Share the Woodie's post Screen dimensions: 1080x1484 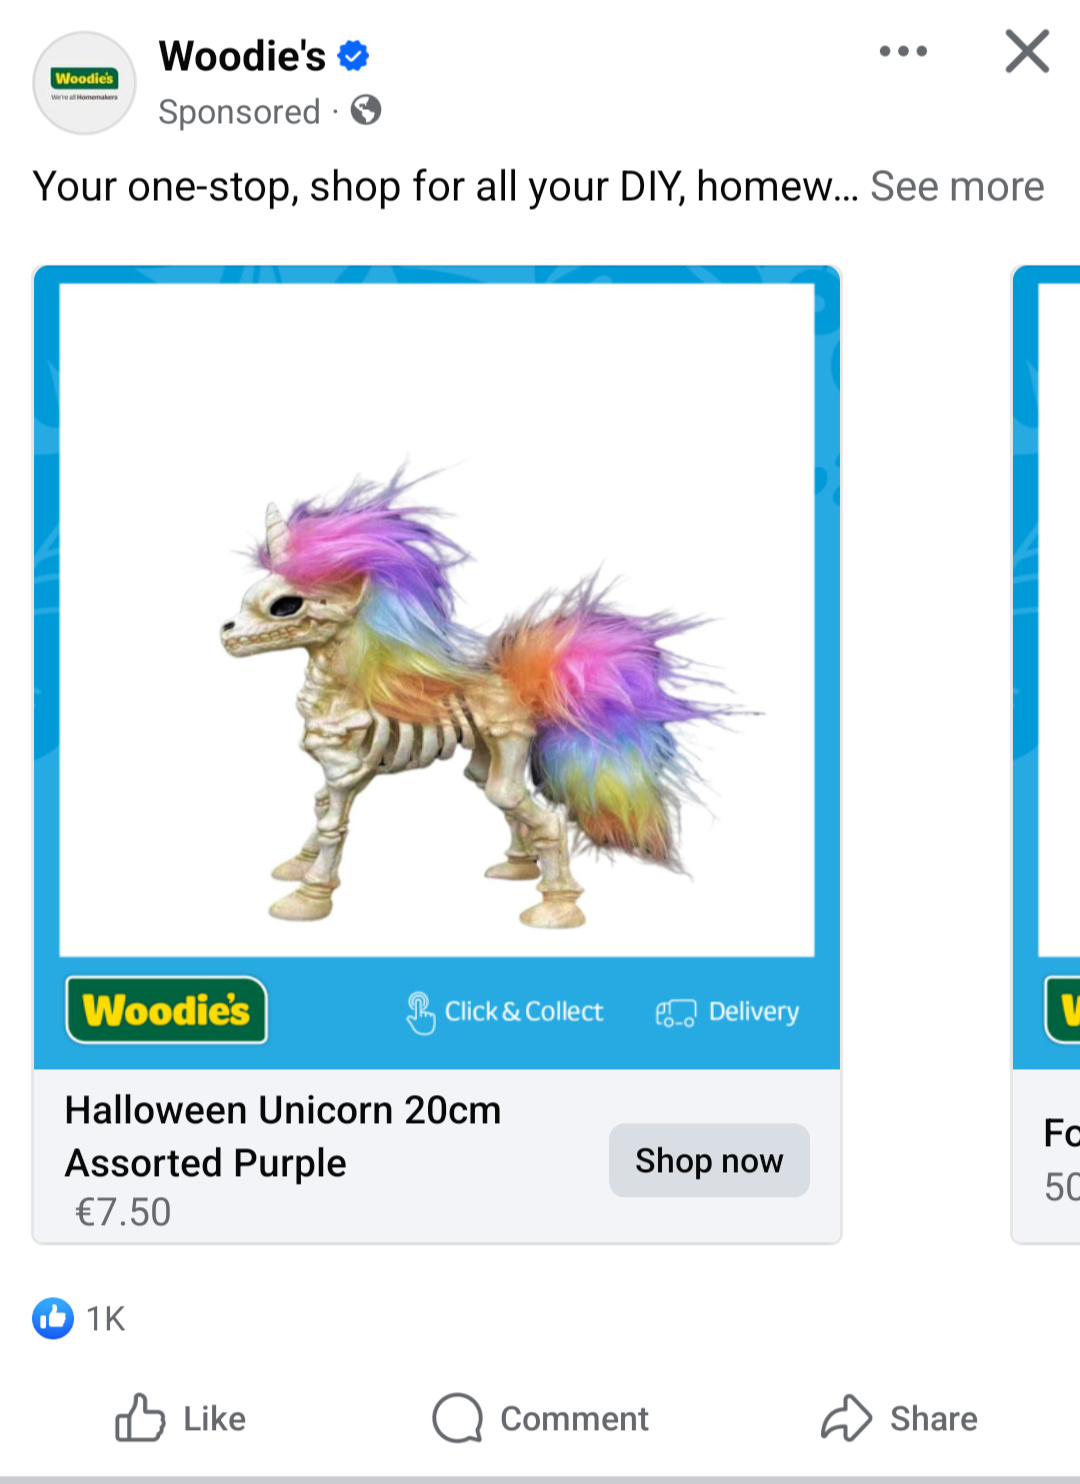pyautogui.click(x=899, y=1418)
